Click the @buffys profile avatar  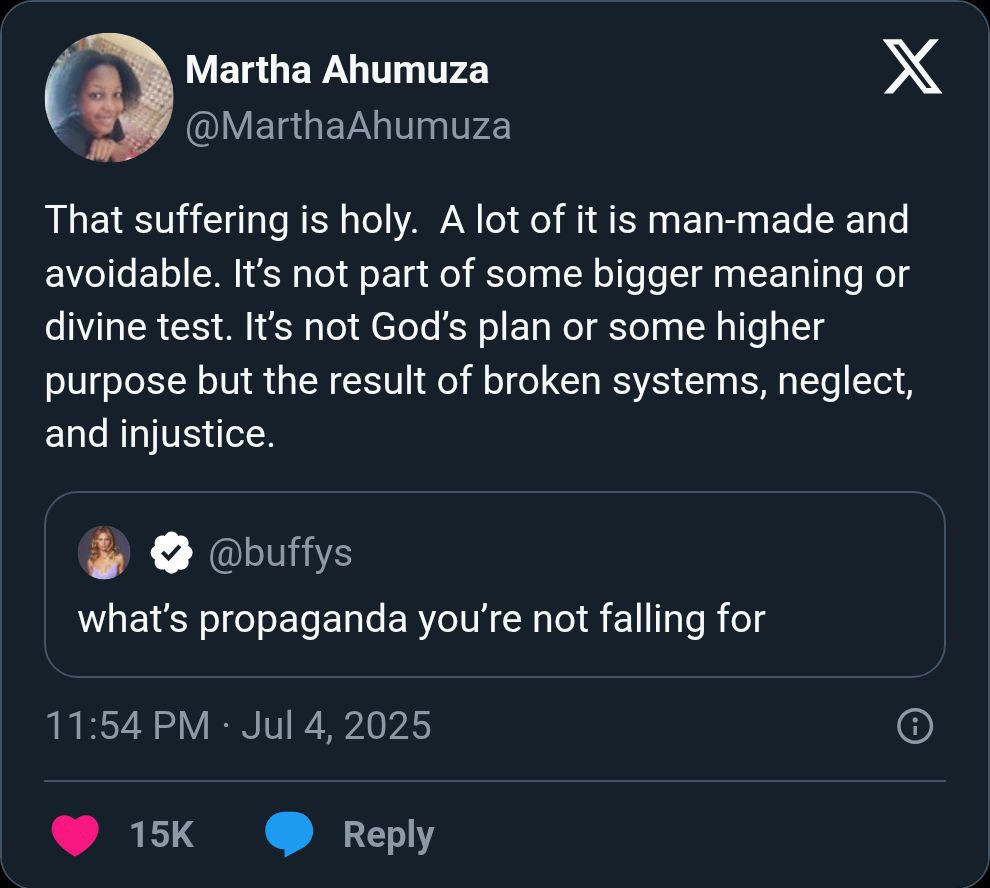[104, 552]
